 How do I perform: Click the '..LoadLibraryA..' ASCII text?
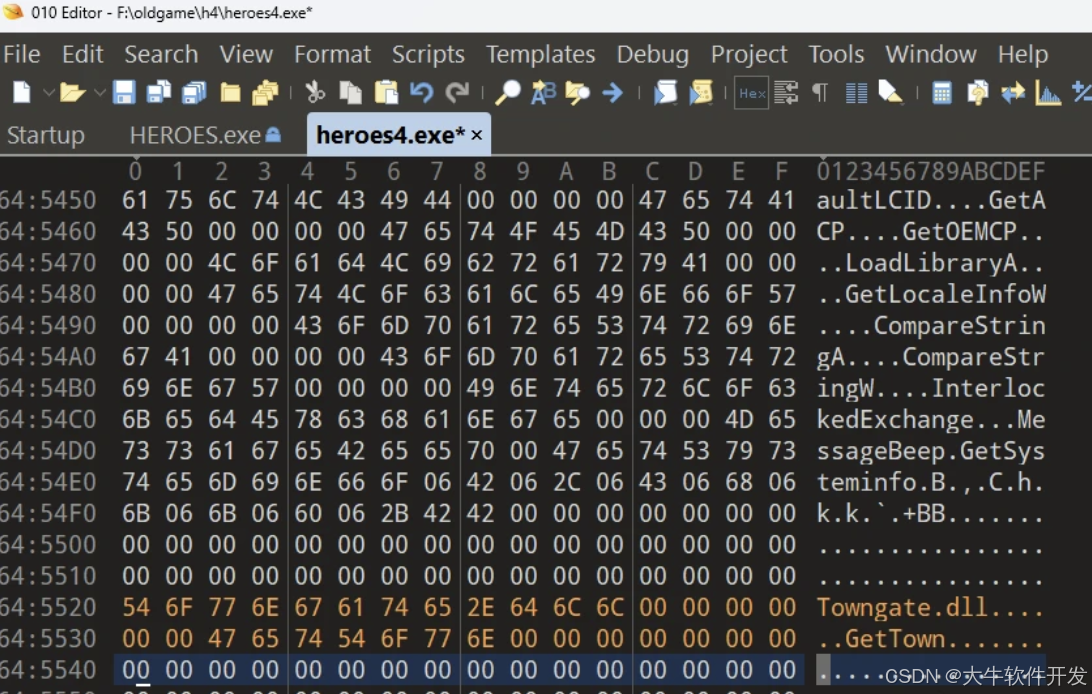[930, 263]
